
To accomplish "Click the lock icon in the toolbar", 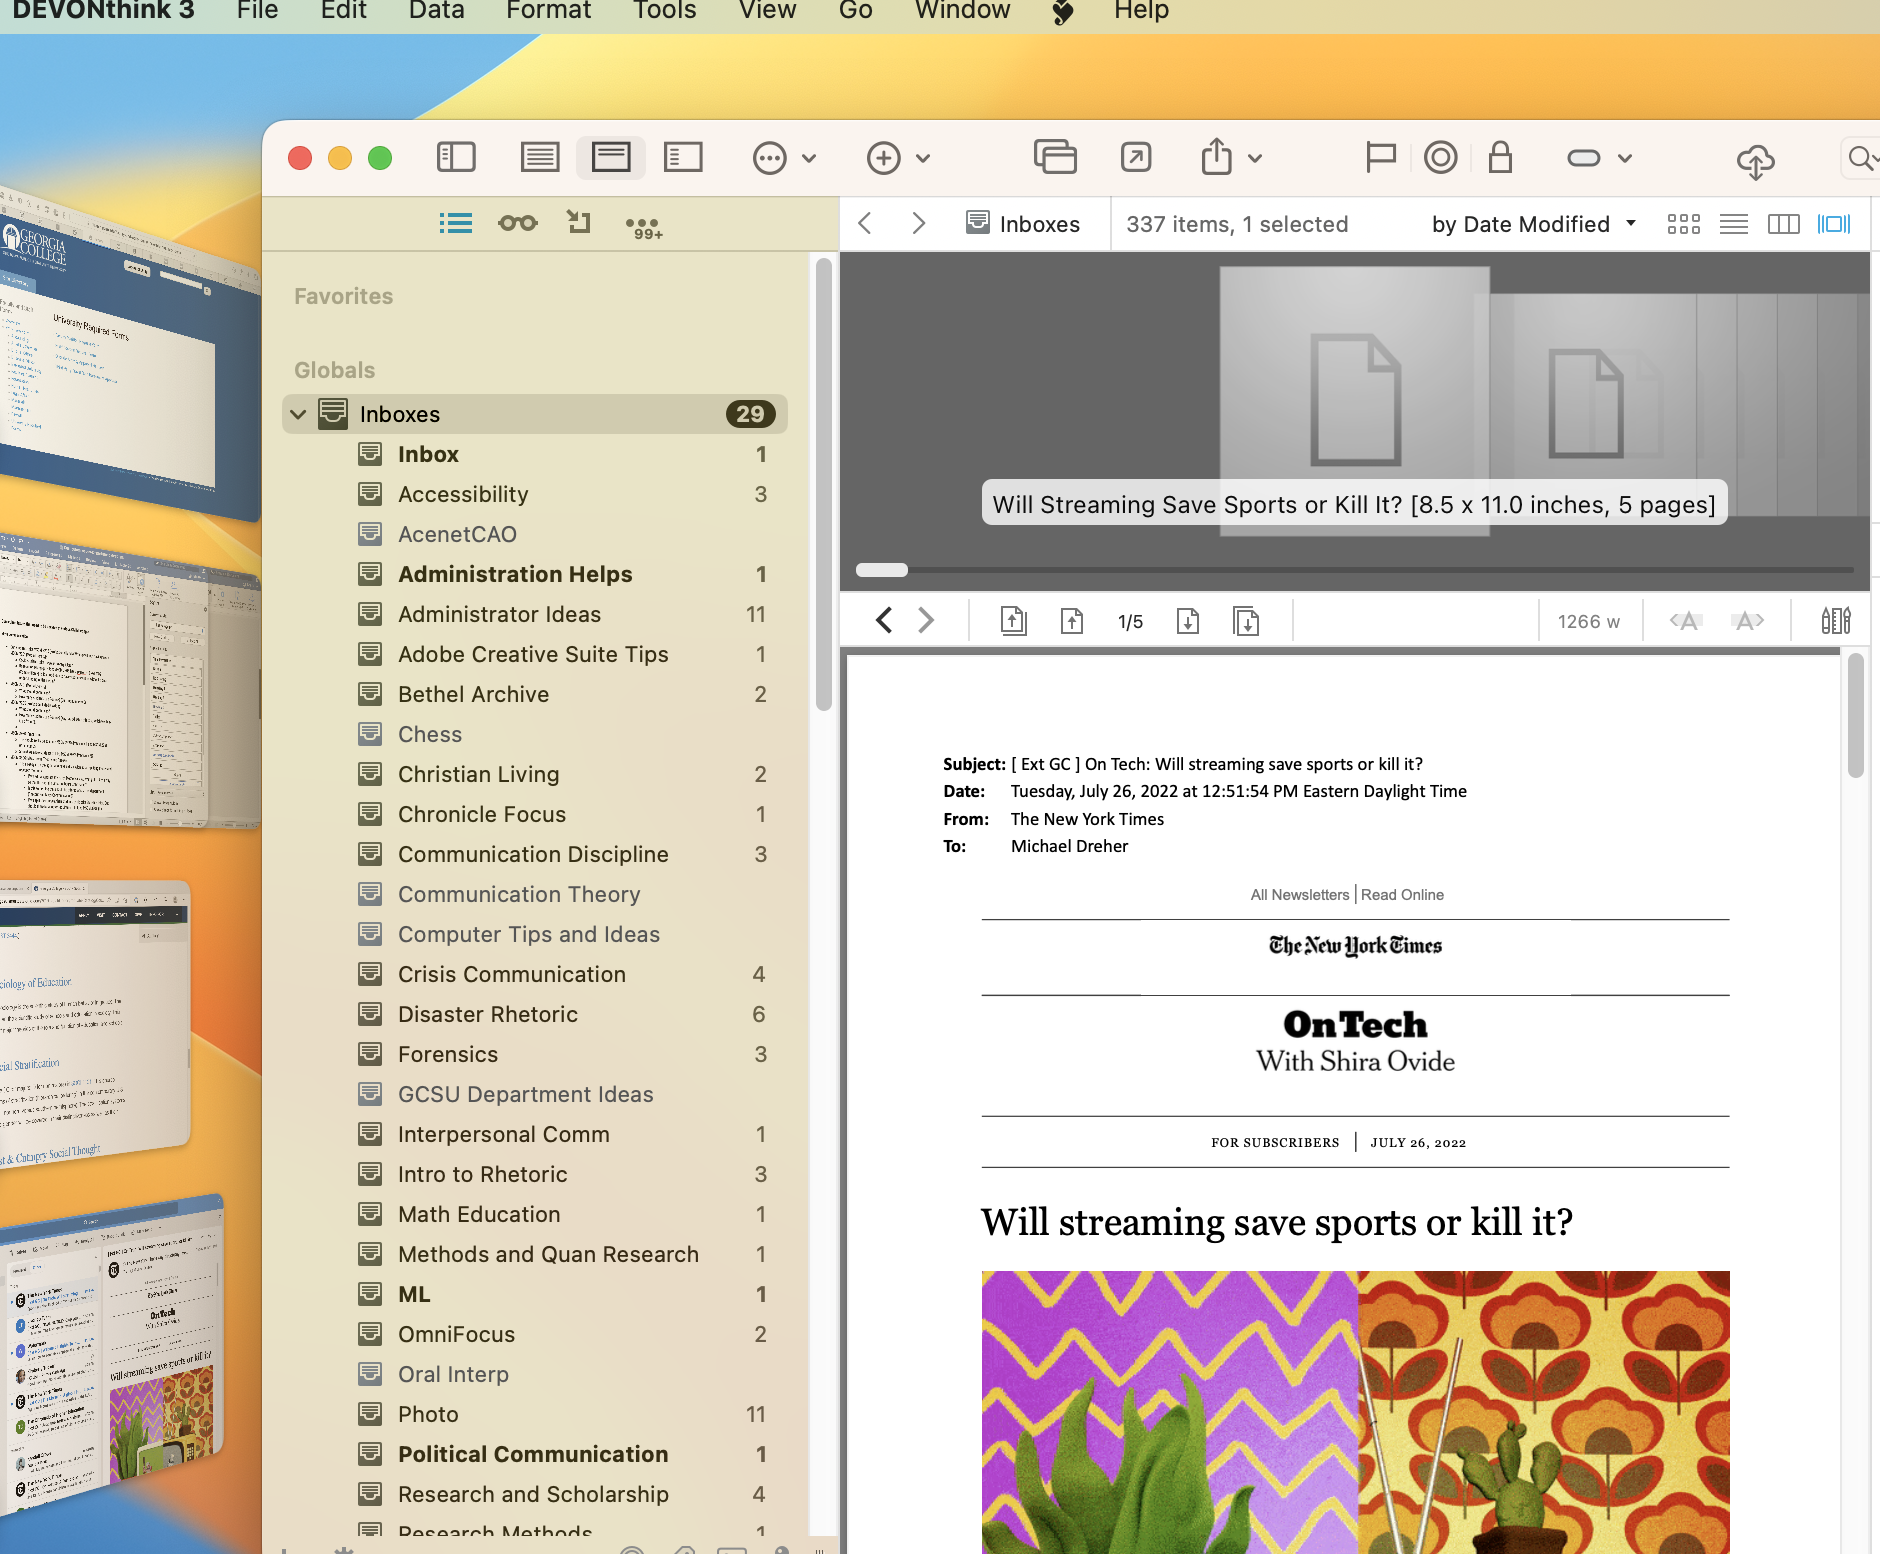I will click(1499, 157).
